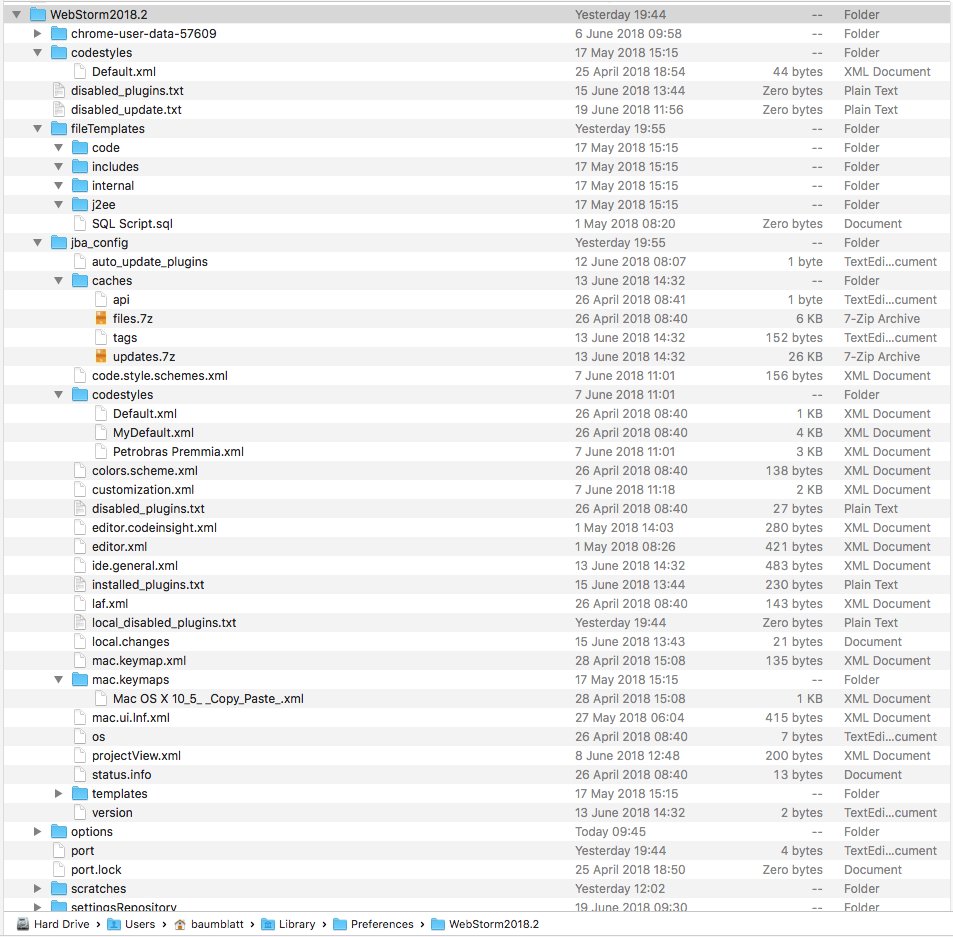Click the "Today 09:45" date of options

(610, 831)
